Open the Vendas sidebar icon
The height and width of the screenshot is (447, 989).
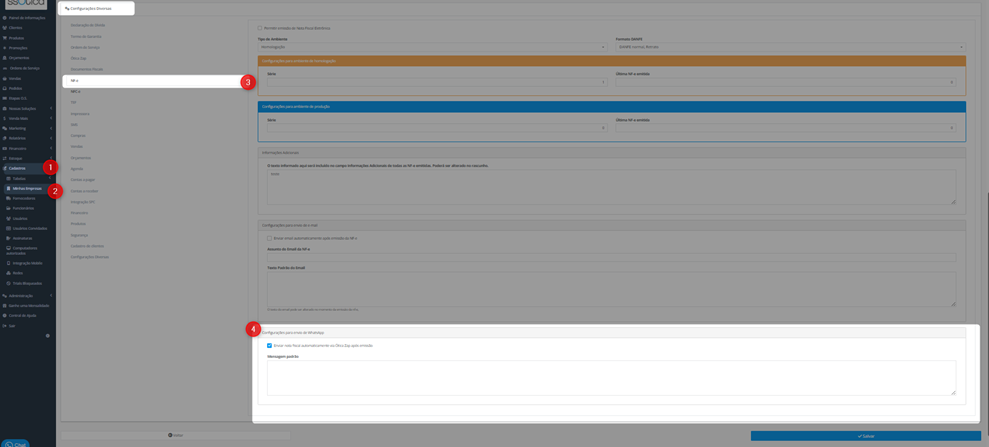click(4, 78)
